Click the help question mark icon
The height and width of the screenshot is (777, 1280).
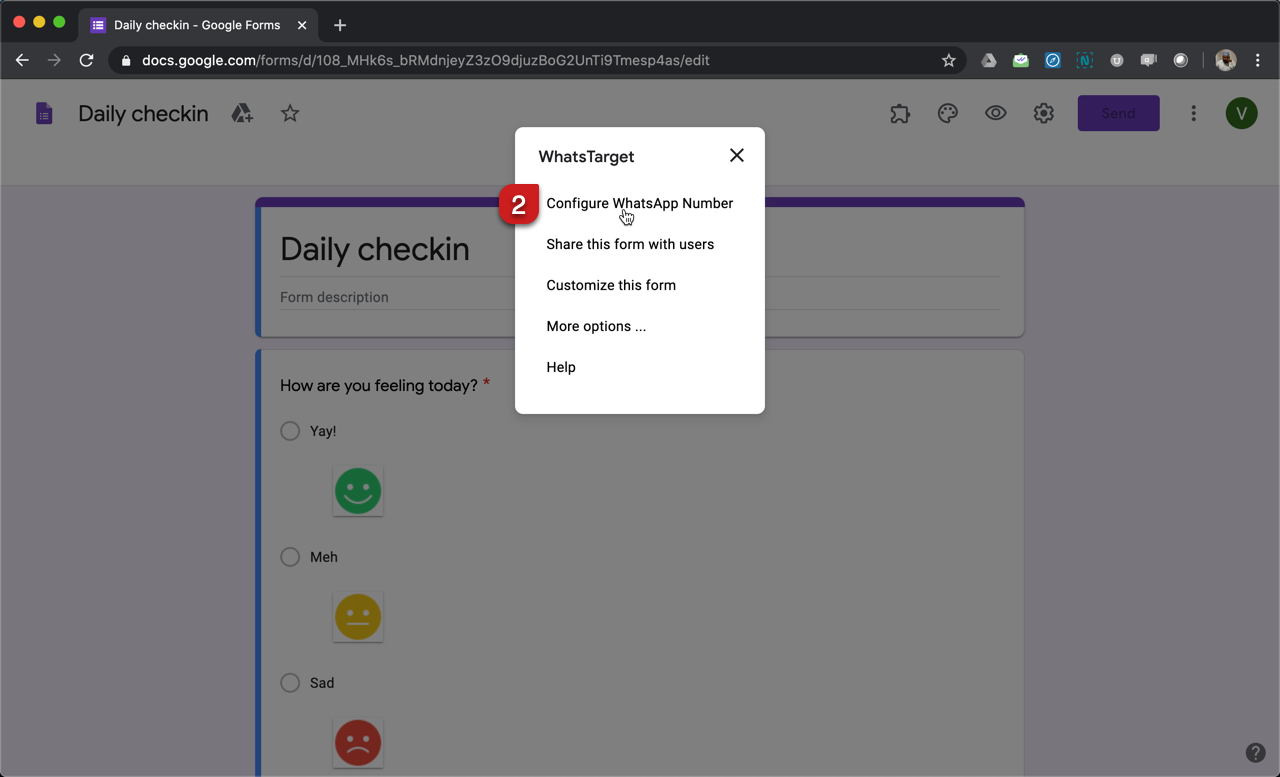tap(1255, 753)
